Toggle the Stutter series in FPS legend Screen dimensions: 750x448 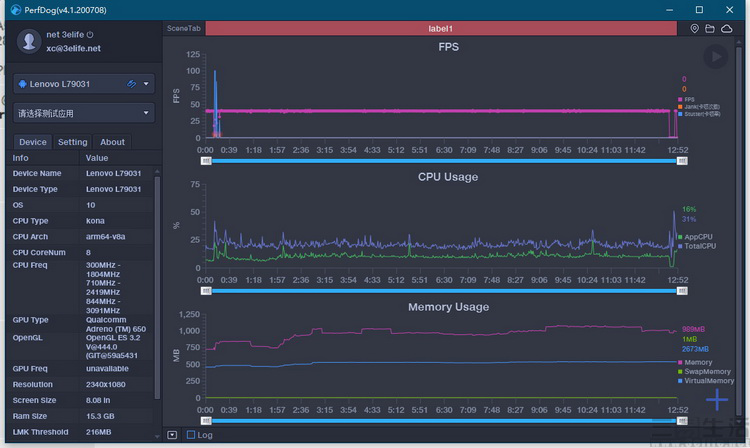point(698,114)
